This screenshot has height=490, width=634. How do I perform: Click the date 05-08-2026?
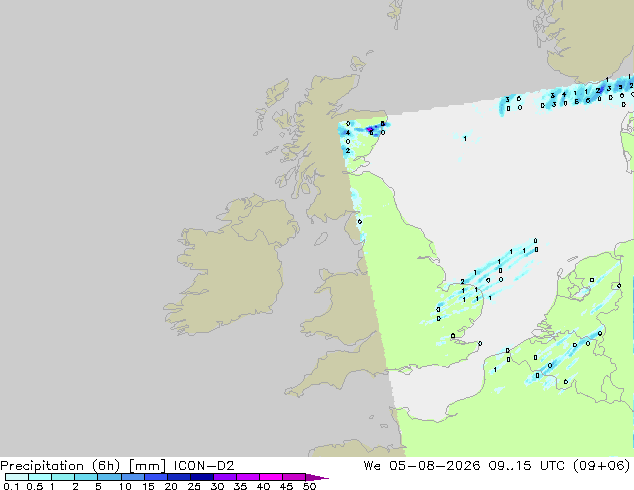tap(435, 466)
